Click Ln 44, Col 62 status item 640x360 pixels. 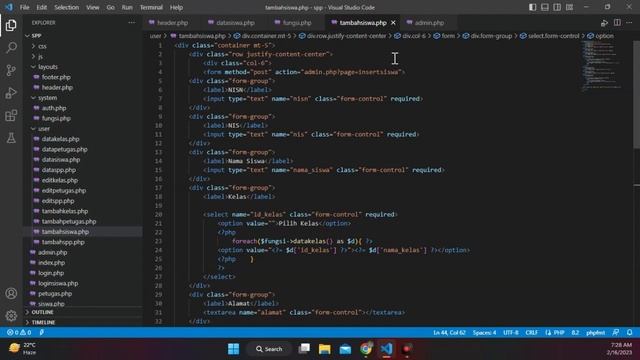click(449, 332)
